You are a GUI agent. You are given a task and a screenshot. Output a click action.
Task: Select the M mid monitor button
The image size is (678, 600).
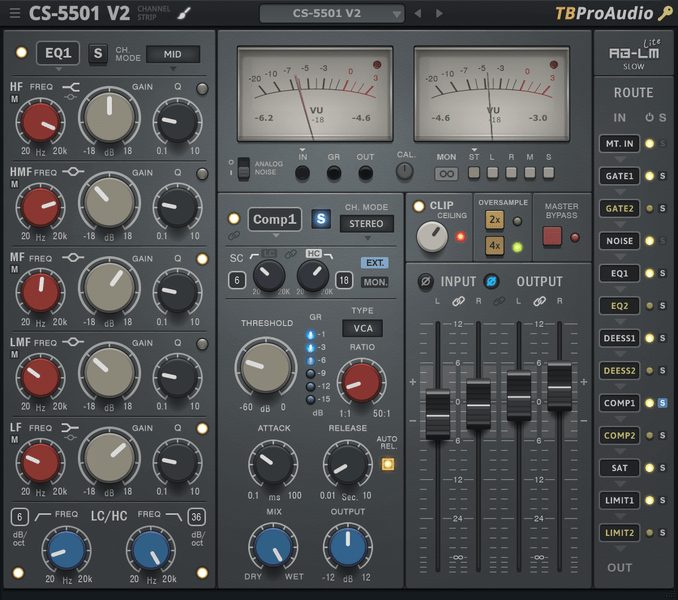(x=530, y=173)
